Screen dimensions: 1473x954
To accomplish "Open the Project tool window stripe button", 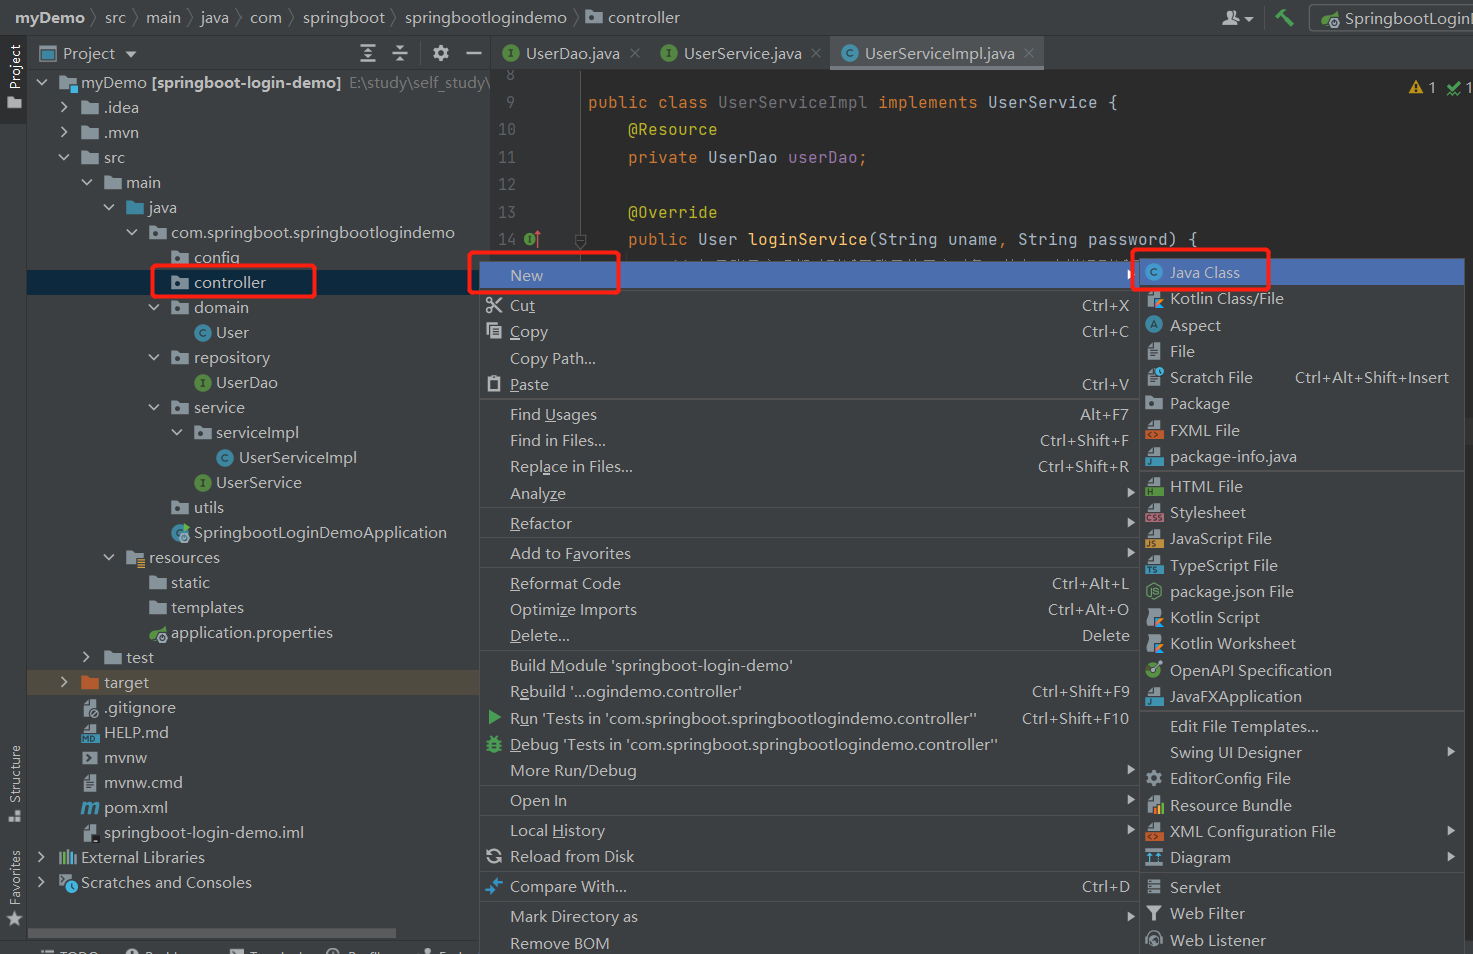I will coord(14,78).
